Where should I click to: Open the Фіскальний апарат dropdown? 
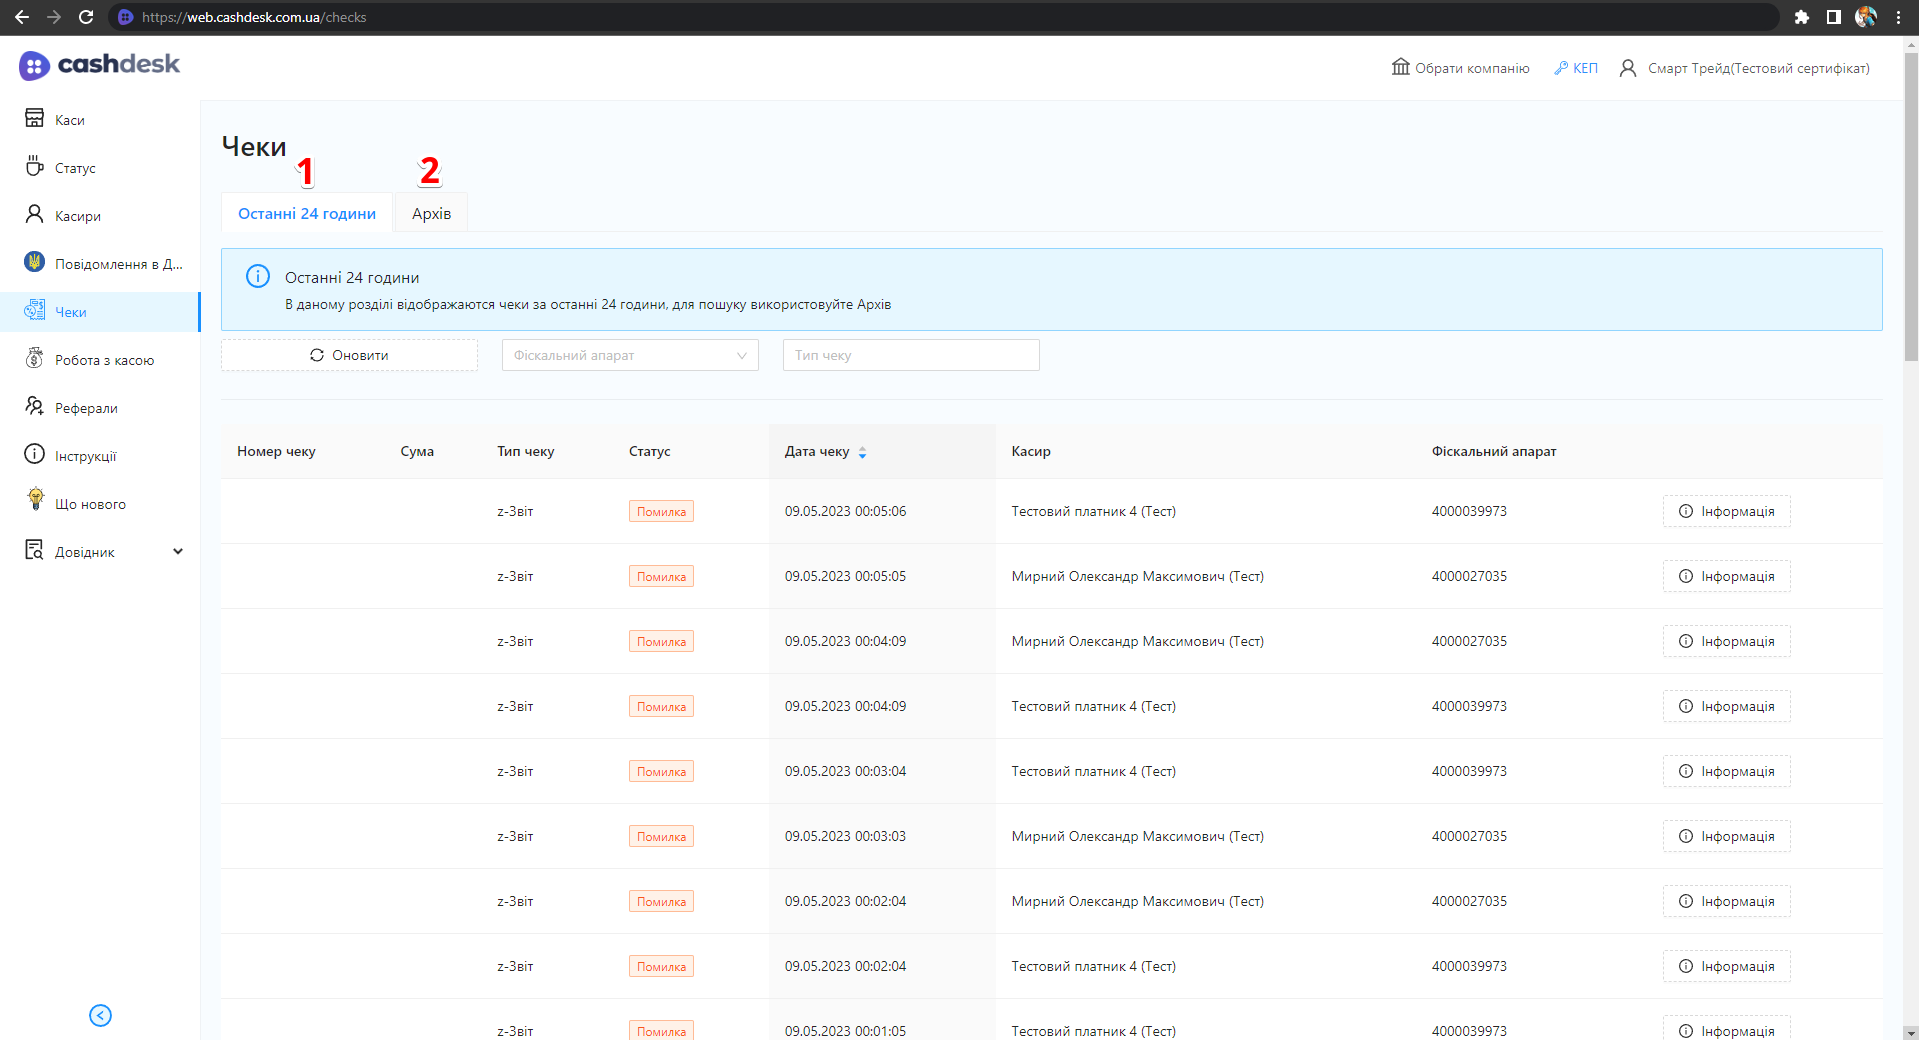click(629, 355)
